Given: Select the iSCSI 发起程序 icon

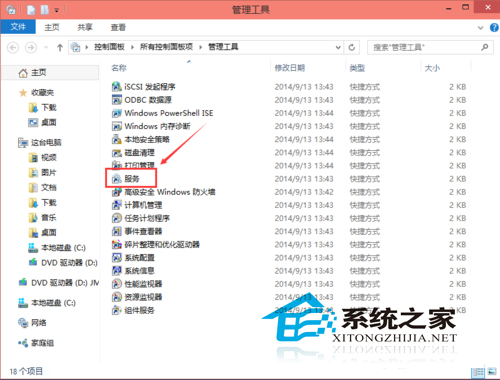Looking at the screenshot, I should 116,87.
